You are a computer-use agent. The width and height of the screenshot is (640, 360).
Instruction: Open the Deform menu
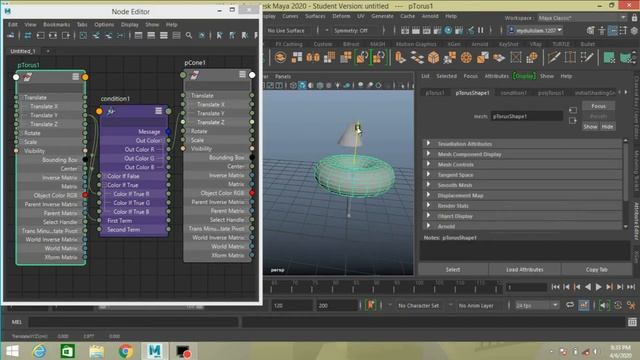pyautogui.click(x=341, y=16)
